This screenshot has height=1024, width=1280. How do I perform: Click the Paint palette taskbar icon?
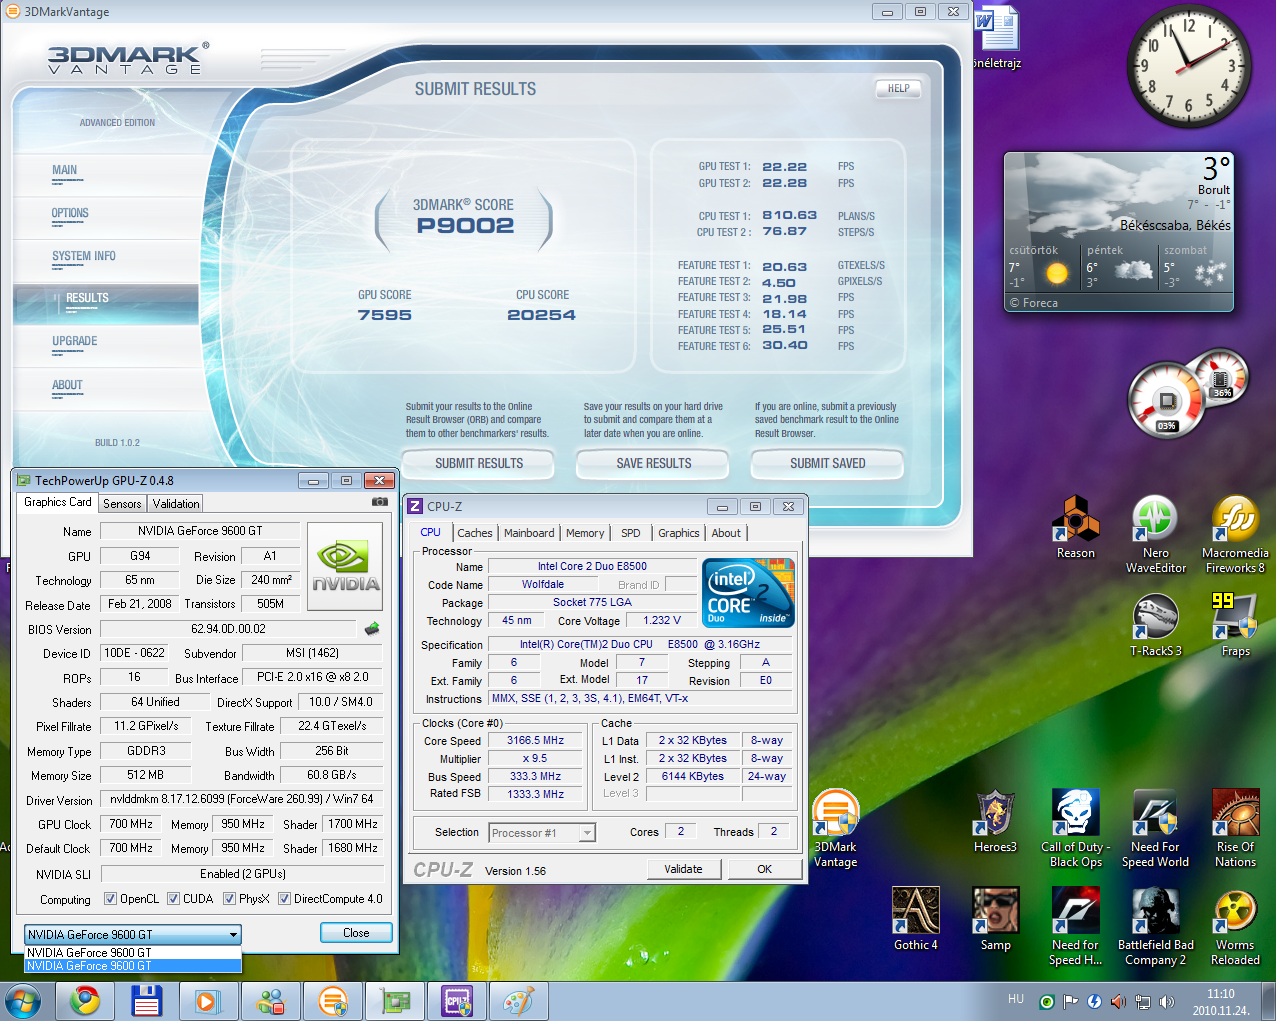[518, 1001]
